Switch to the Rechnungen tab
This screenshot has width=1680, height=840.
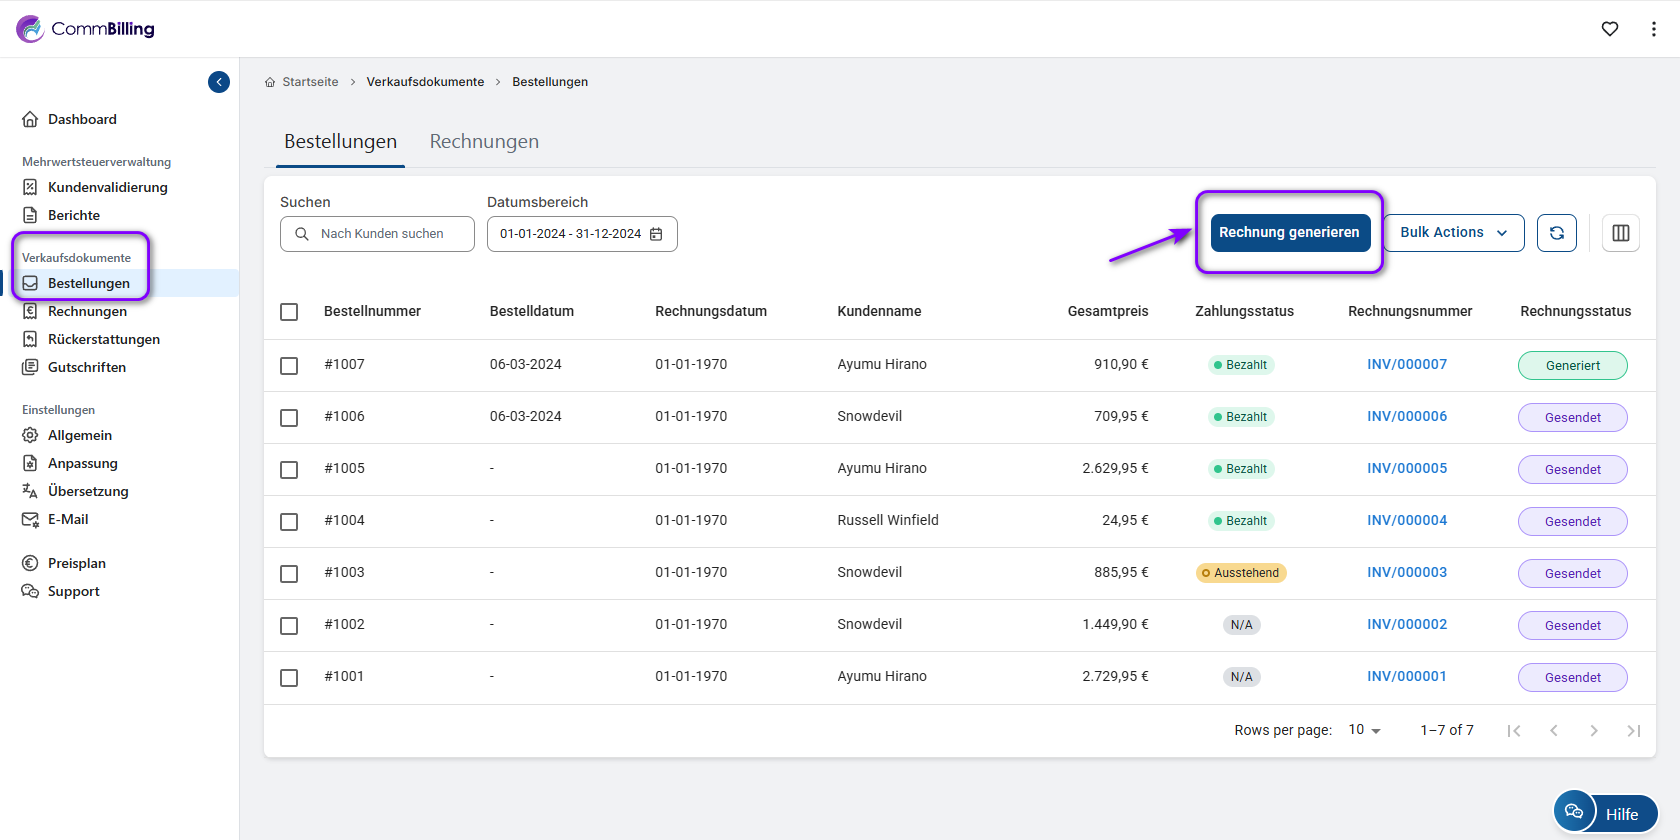pos(484,142)
